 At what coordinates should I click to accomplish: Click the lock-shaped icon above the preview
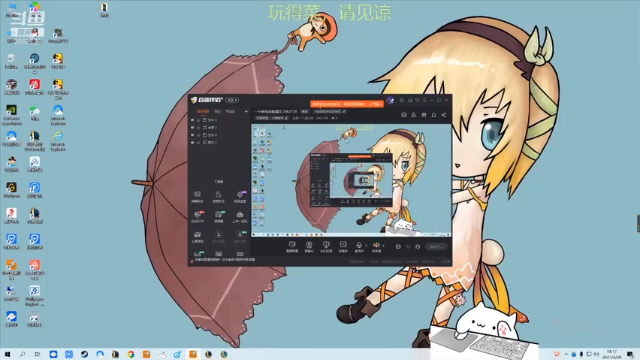414,115
